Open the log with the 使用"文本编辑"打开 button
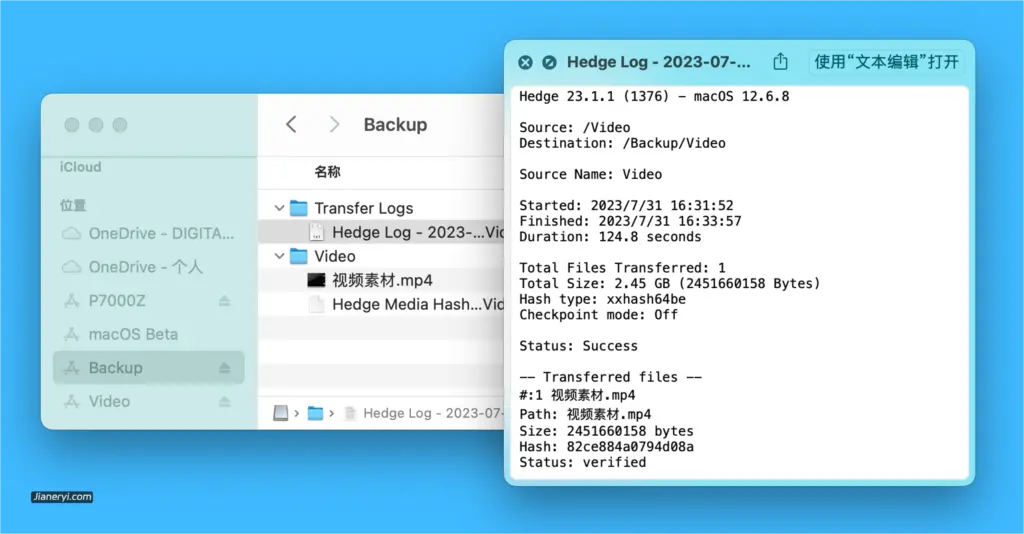The height and width of the screenshot is (534, 1024). click(886, 62)
